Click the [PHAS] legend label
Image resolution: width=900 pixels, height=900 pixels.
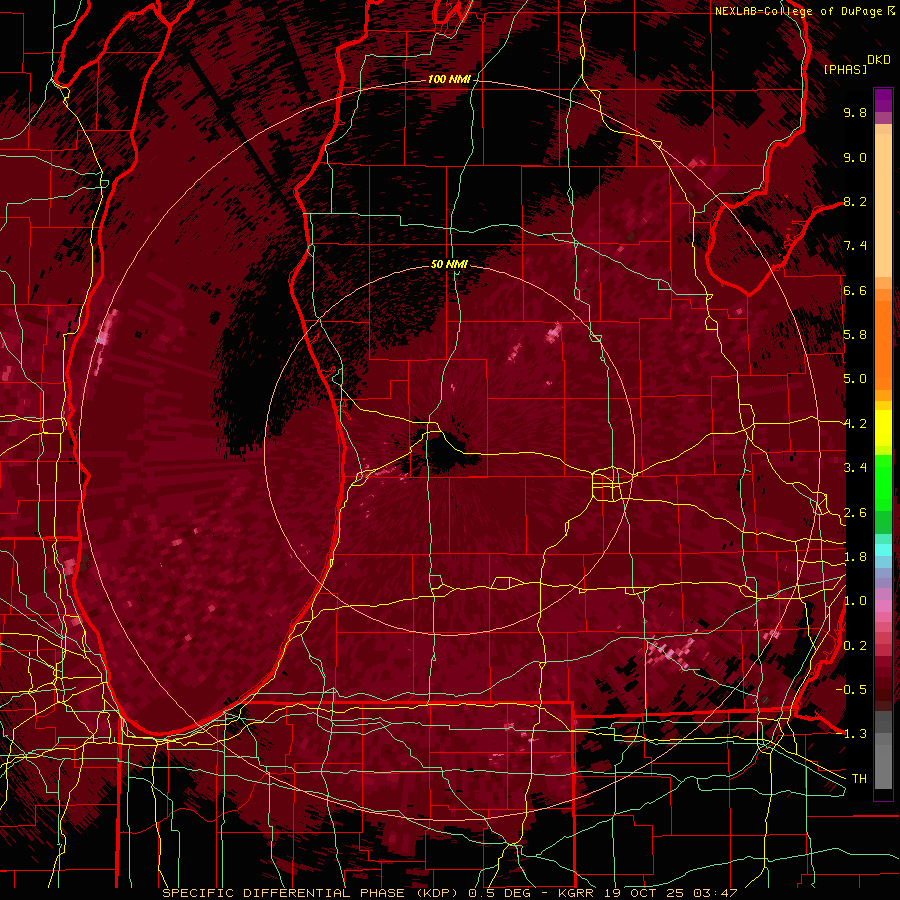[845, 69]
